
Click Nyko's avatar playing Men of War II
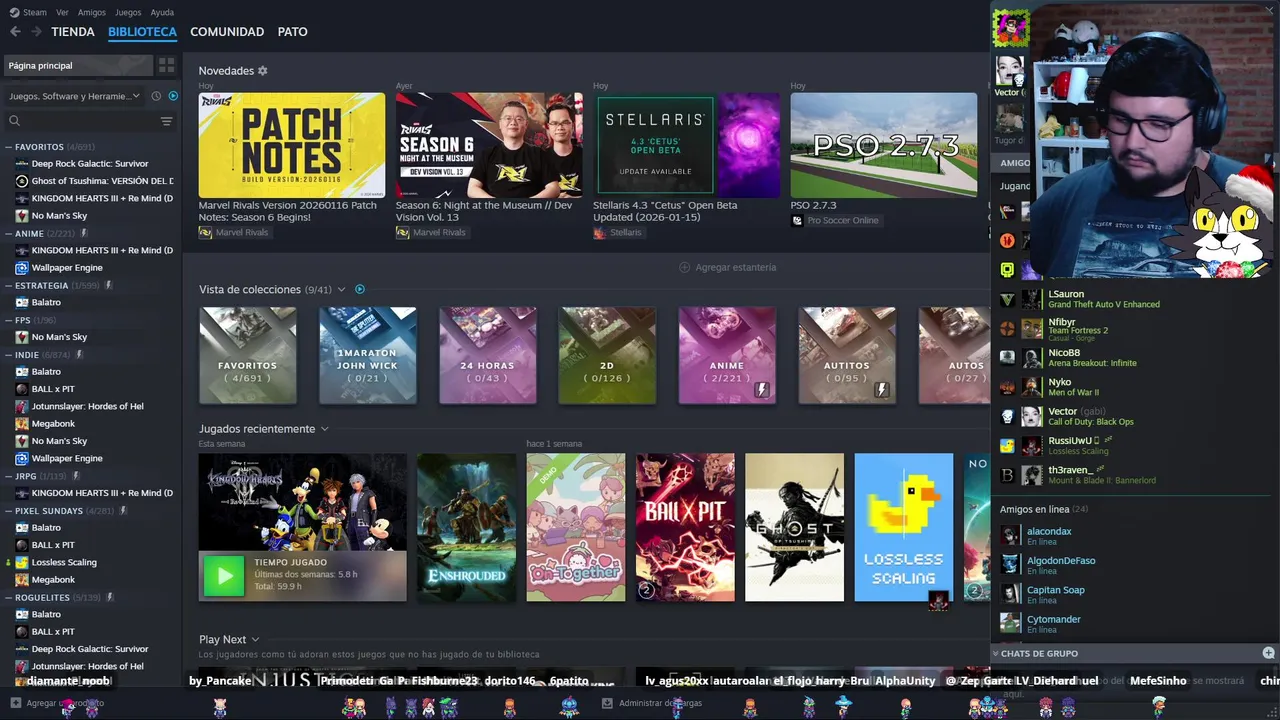point(1031,387)
